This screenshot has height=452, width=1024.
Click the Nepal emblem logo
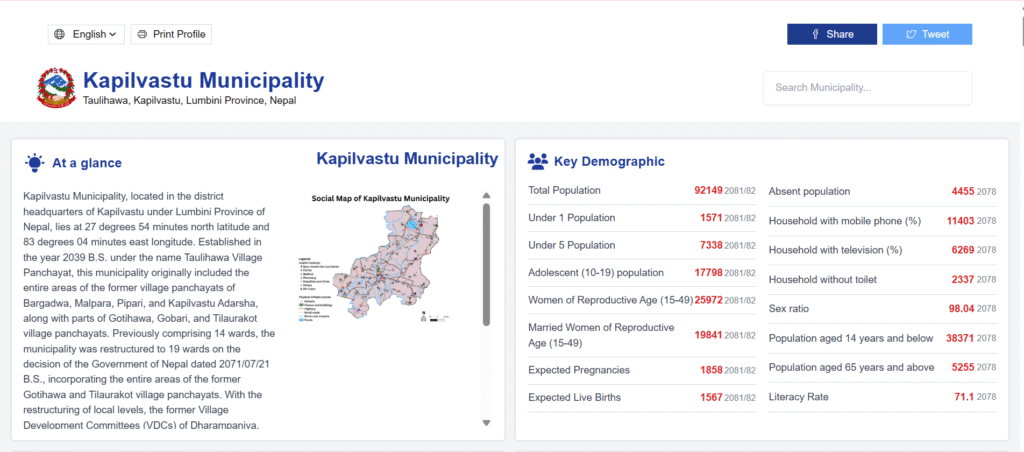click(56, 88)
